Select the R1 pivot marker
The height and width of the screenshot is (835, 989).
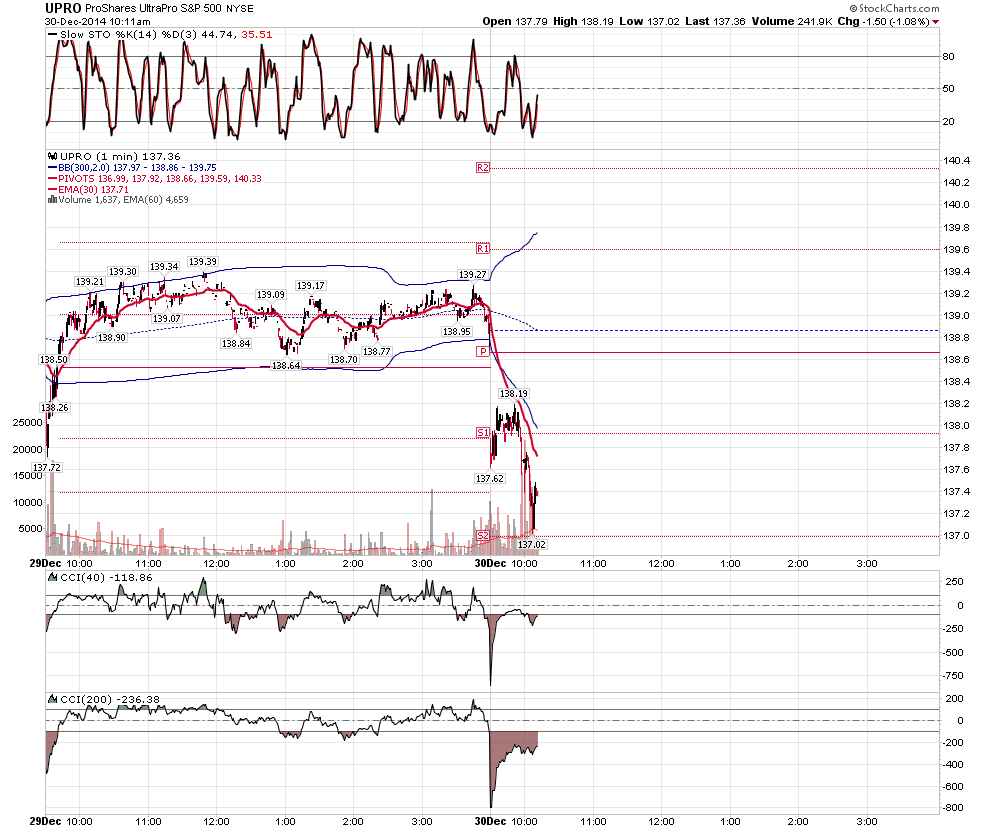[x=483, y=248]
